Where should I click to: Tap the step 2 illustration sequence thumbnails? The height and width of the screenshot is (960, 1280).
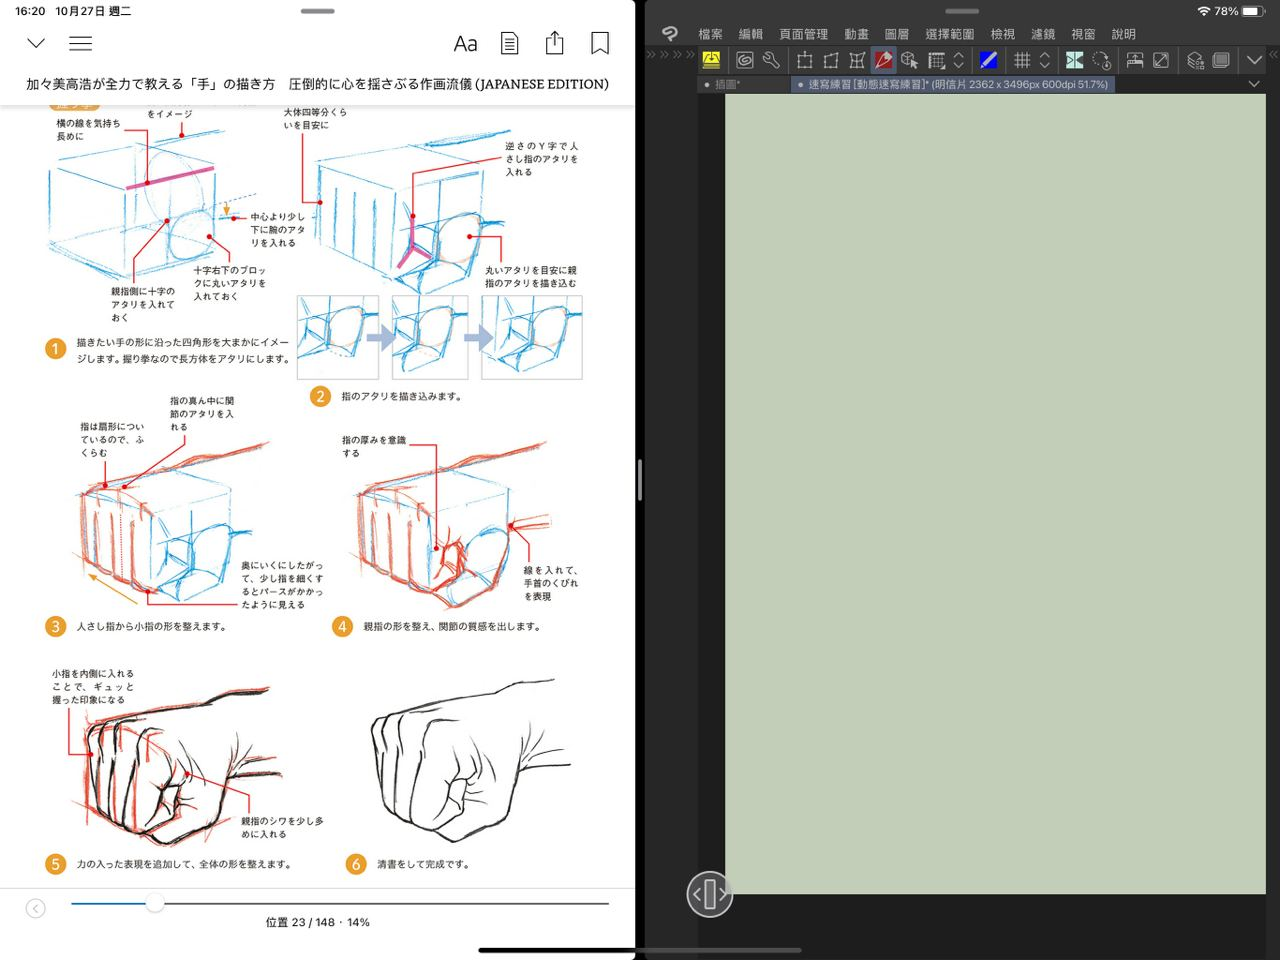[440, 337]
